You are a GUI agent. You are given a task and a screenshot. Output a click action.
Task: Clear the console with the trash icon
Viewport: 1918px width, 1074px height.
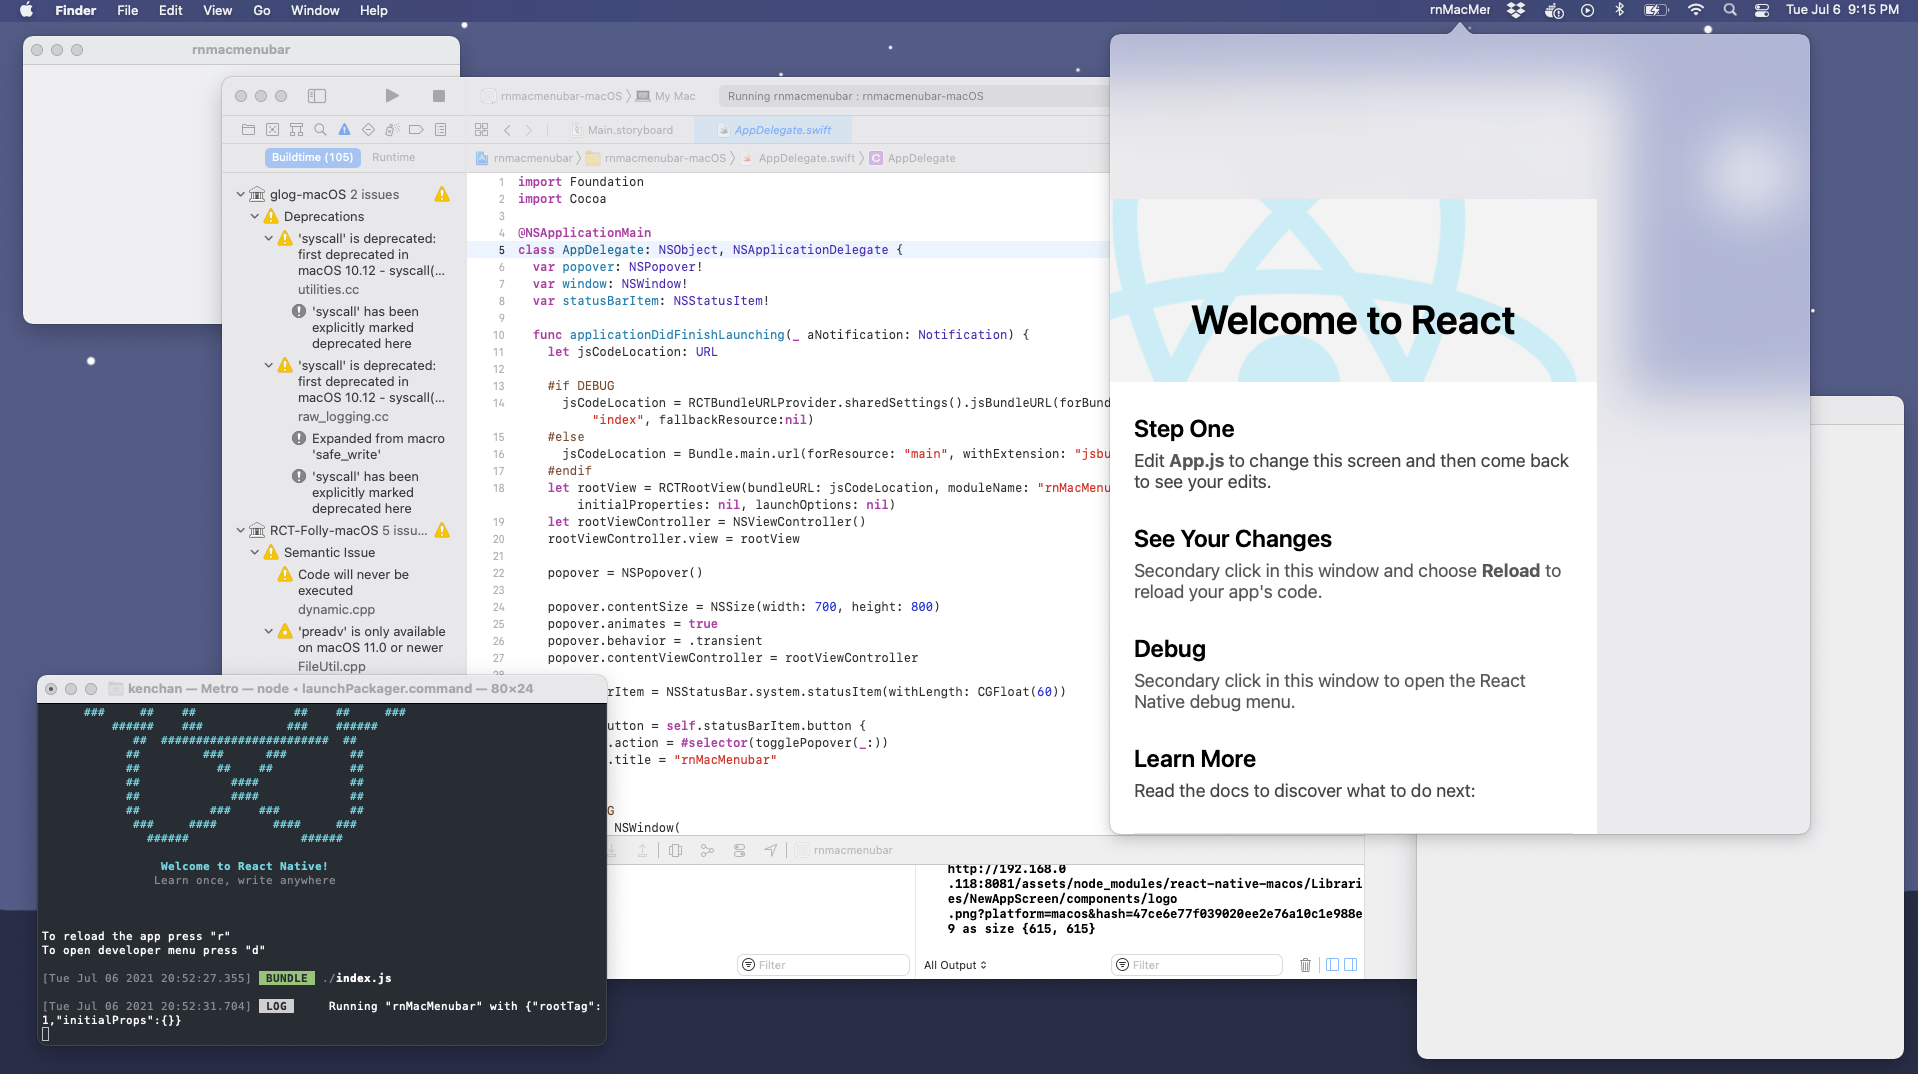coord(1305,965)
